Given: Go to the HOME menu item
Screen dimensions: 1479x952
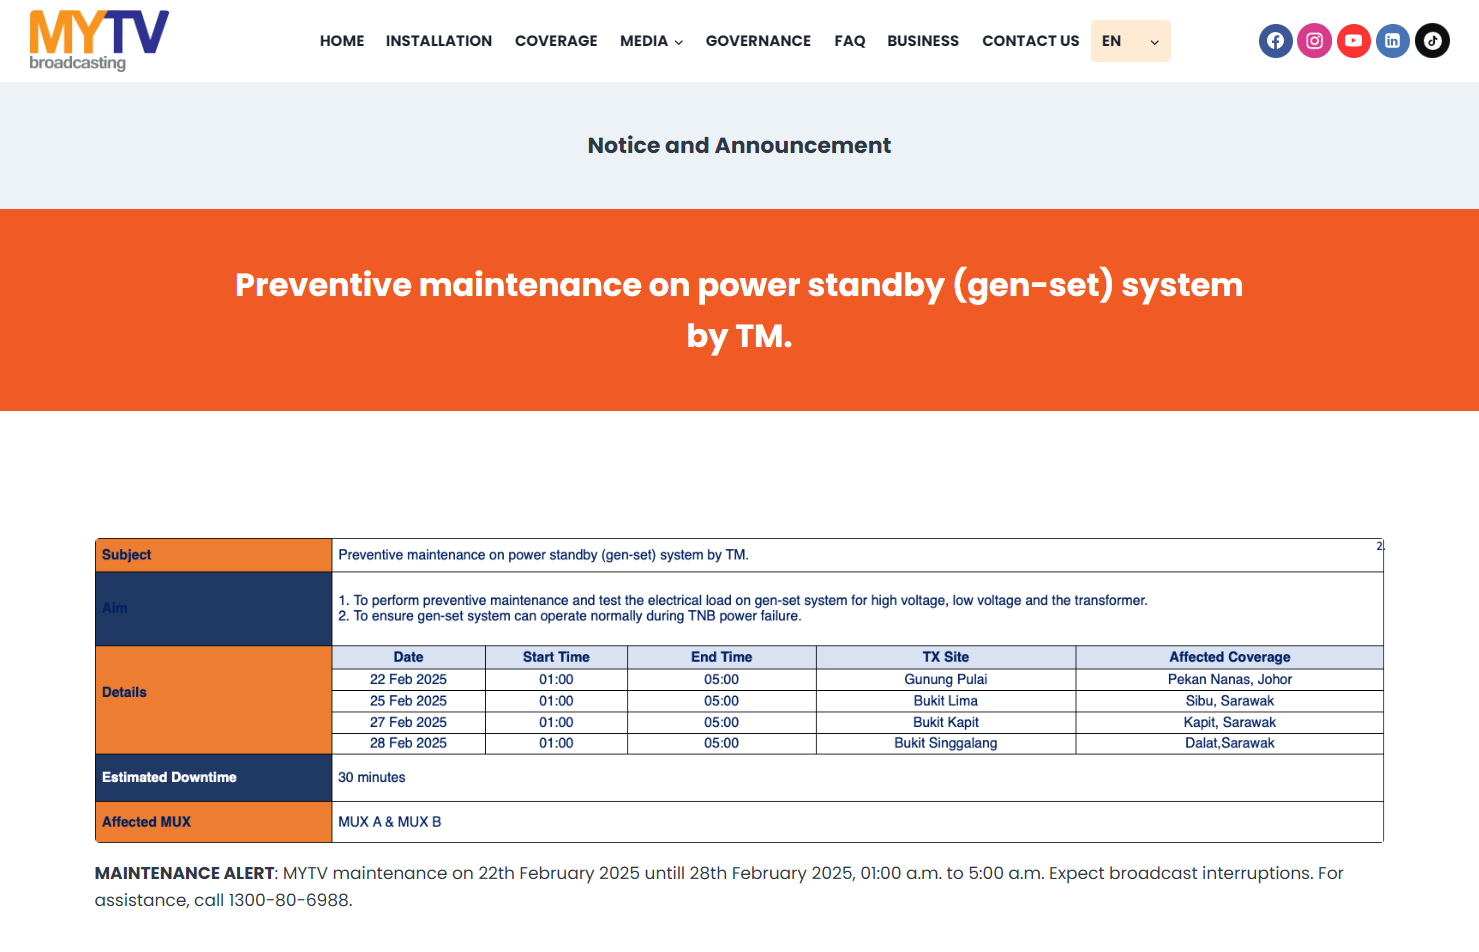Looking at the screenshot, I should 342,41.
